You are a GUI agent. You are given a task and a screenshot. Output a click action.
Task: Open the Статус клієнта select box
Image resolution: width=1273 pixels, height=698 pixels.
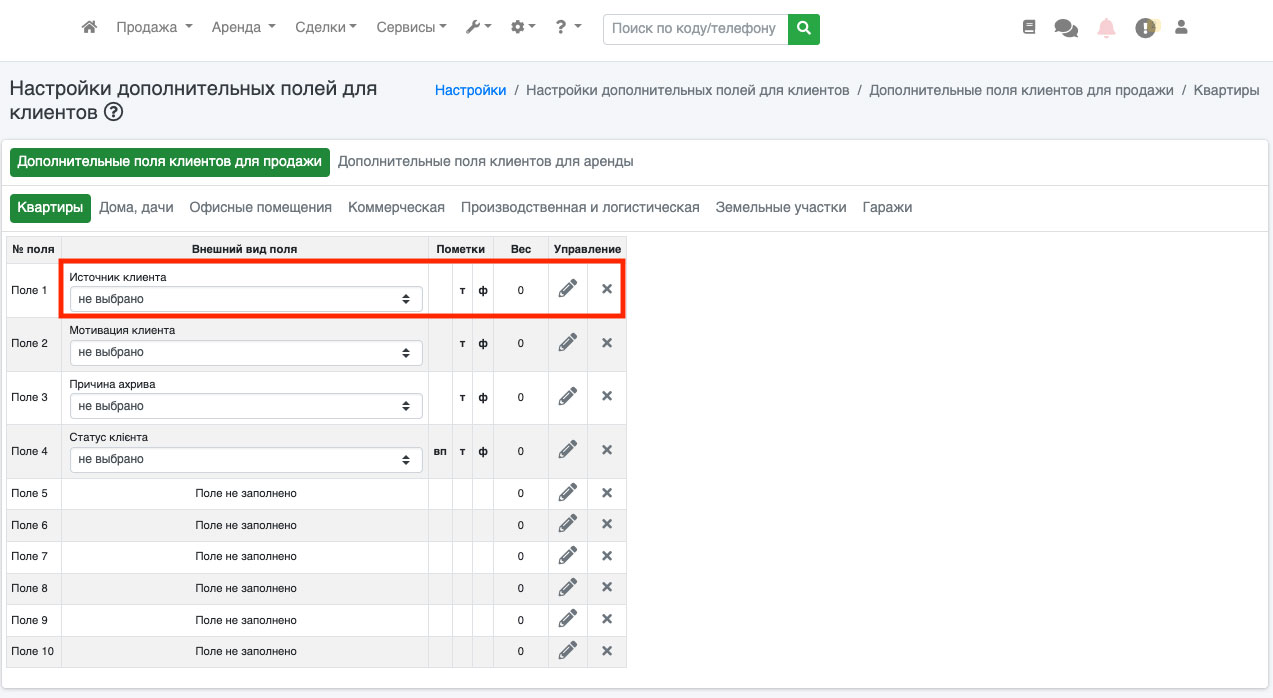pyautogui.click(x=245, y=459)
